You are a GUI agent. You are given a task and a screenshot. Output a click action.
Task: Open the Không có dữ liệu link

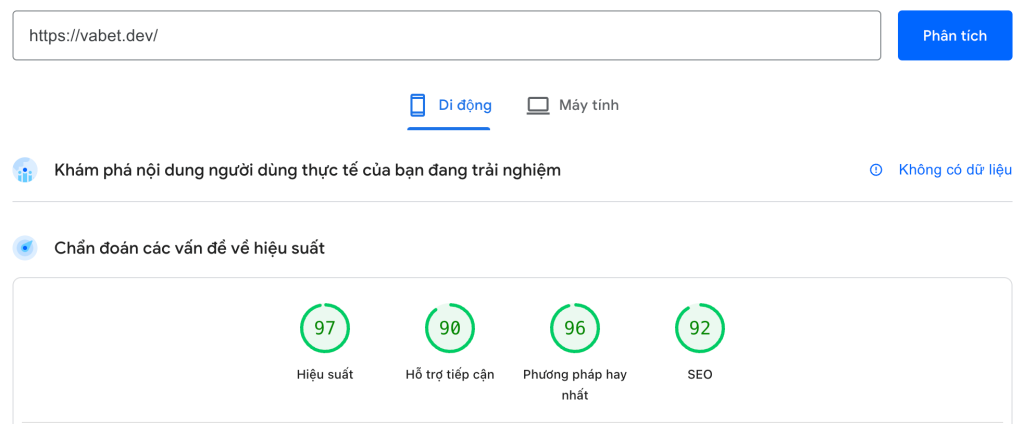tap(955, 171)
